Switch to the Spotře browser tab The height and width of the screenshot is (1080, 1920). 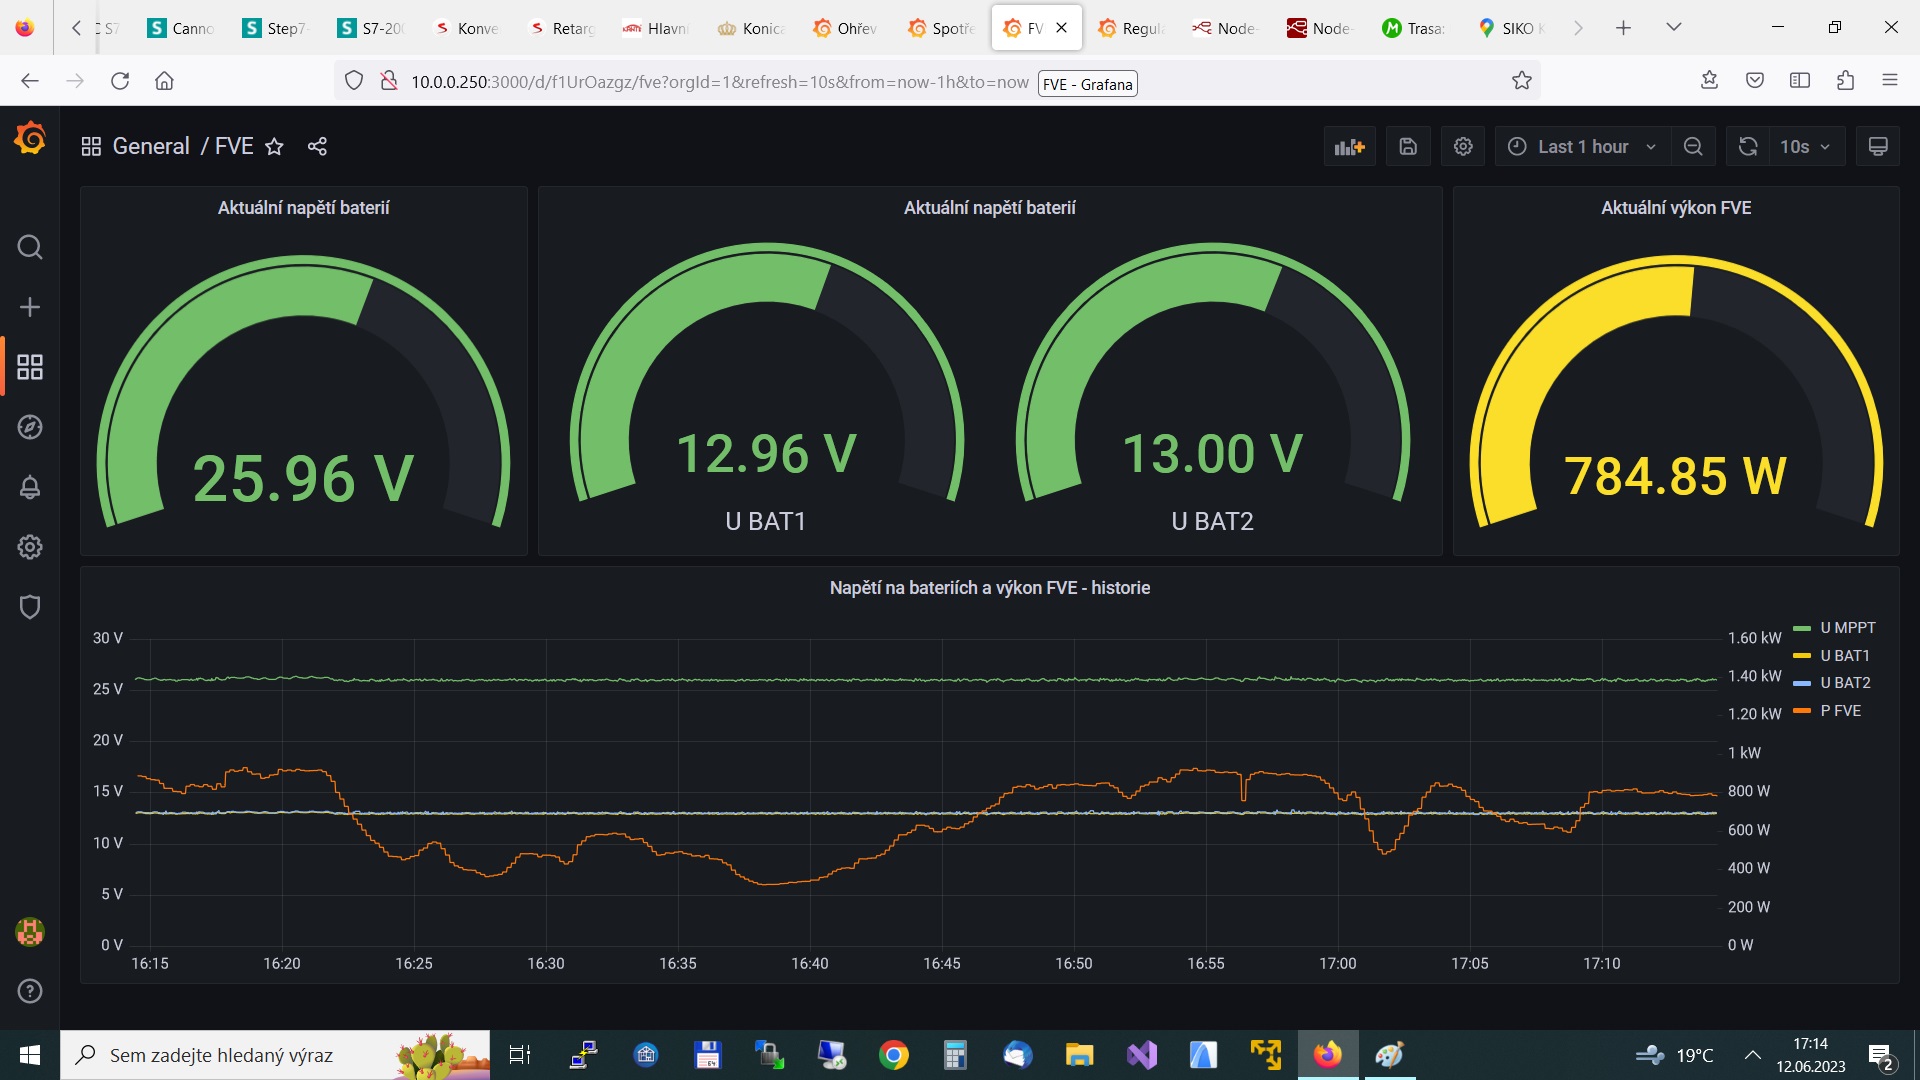[x=941, y=28]
